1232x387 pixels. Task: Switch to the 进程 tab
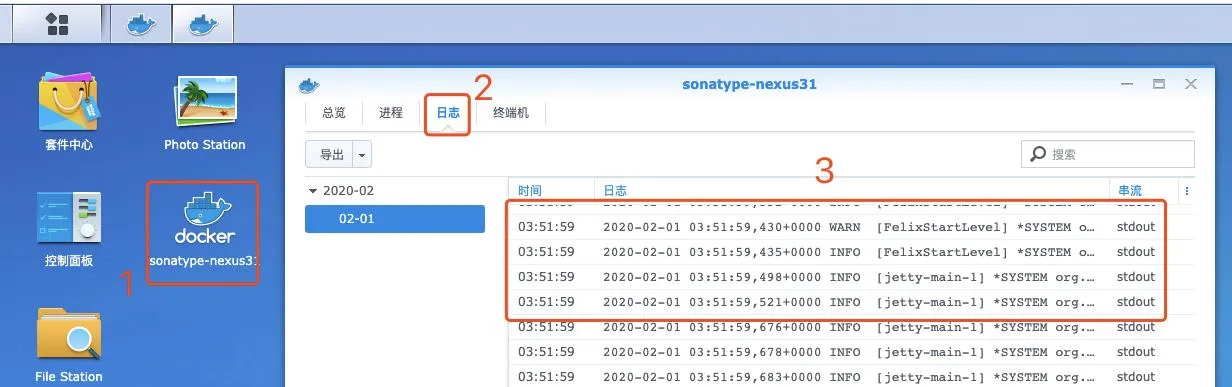coord(391,113)
